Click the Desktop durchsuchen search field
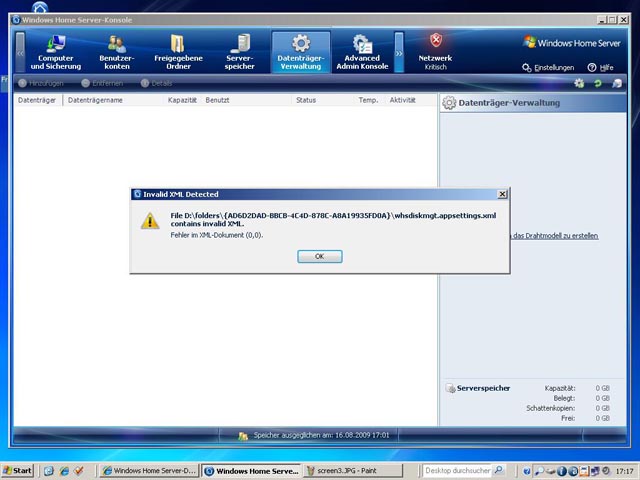This screenshot has height=480, width=640. tap(457, 471)
